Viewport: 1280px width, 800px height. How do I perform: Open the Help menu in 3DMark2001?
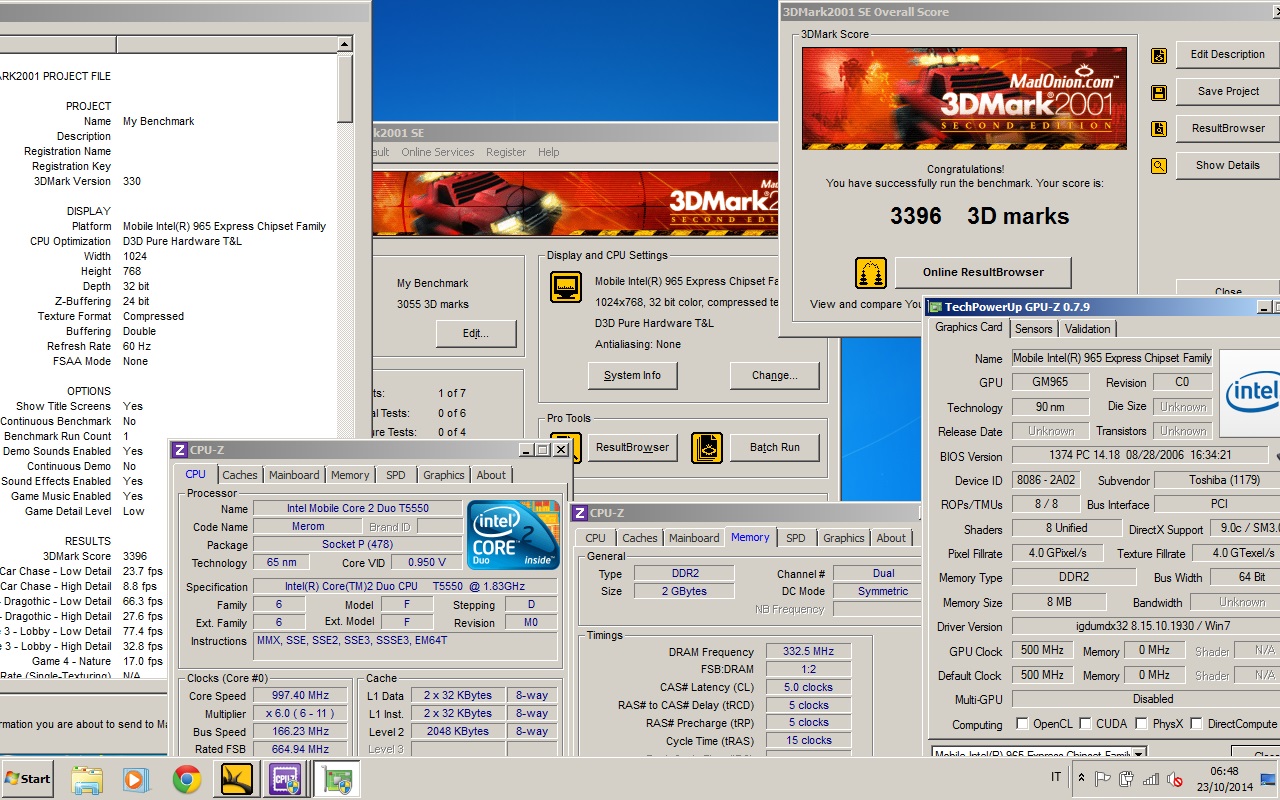point(549,152)
